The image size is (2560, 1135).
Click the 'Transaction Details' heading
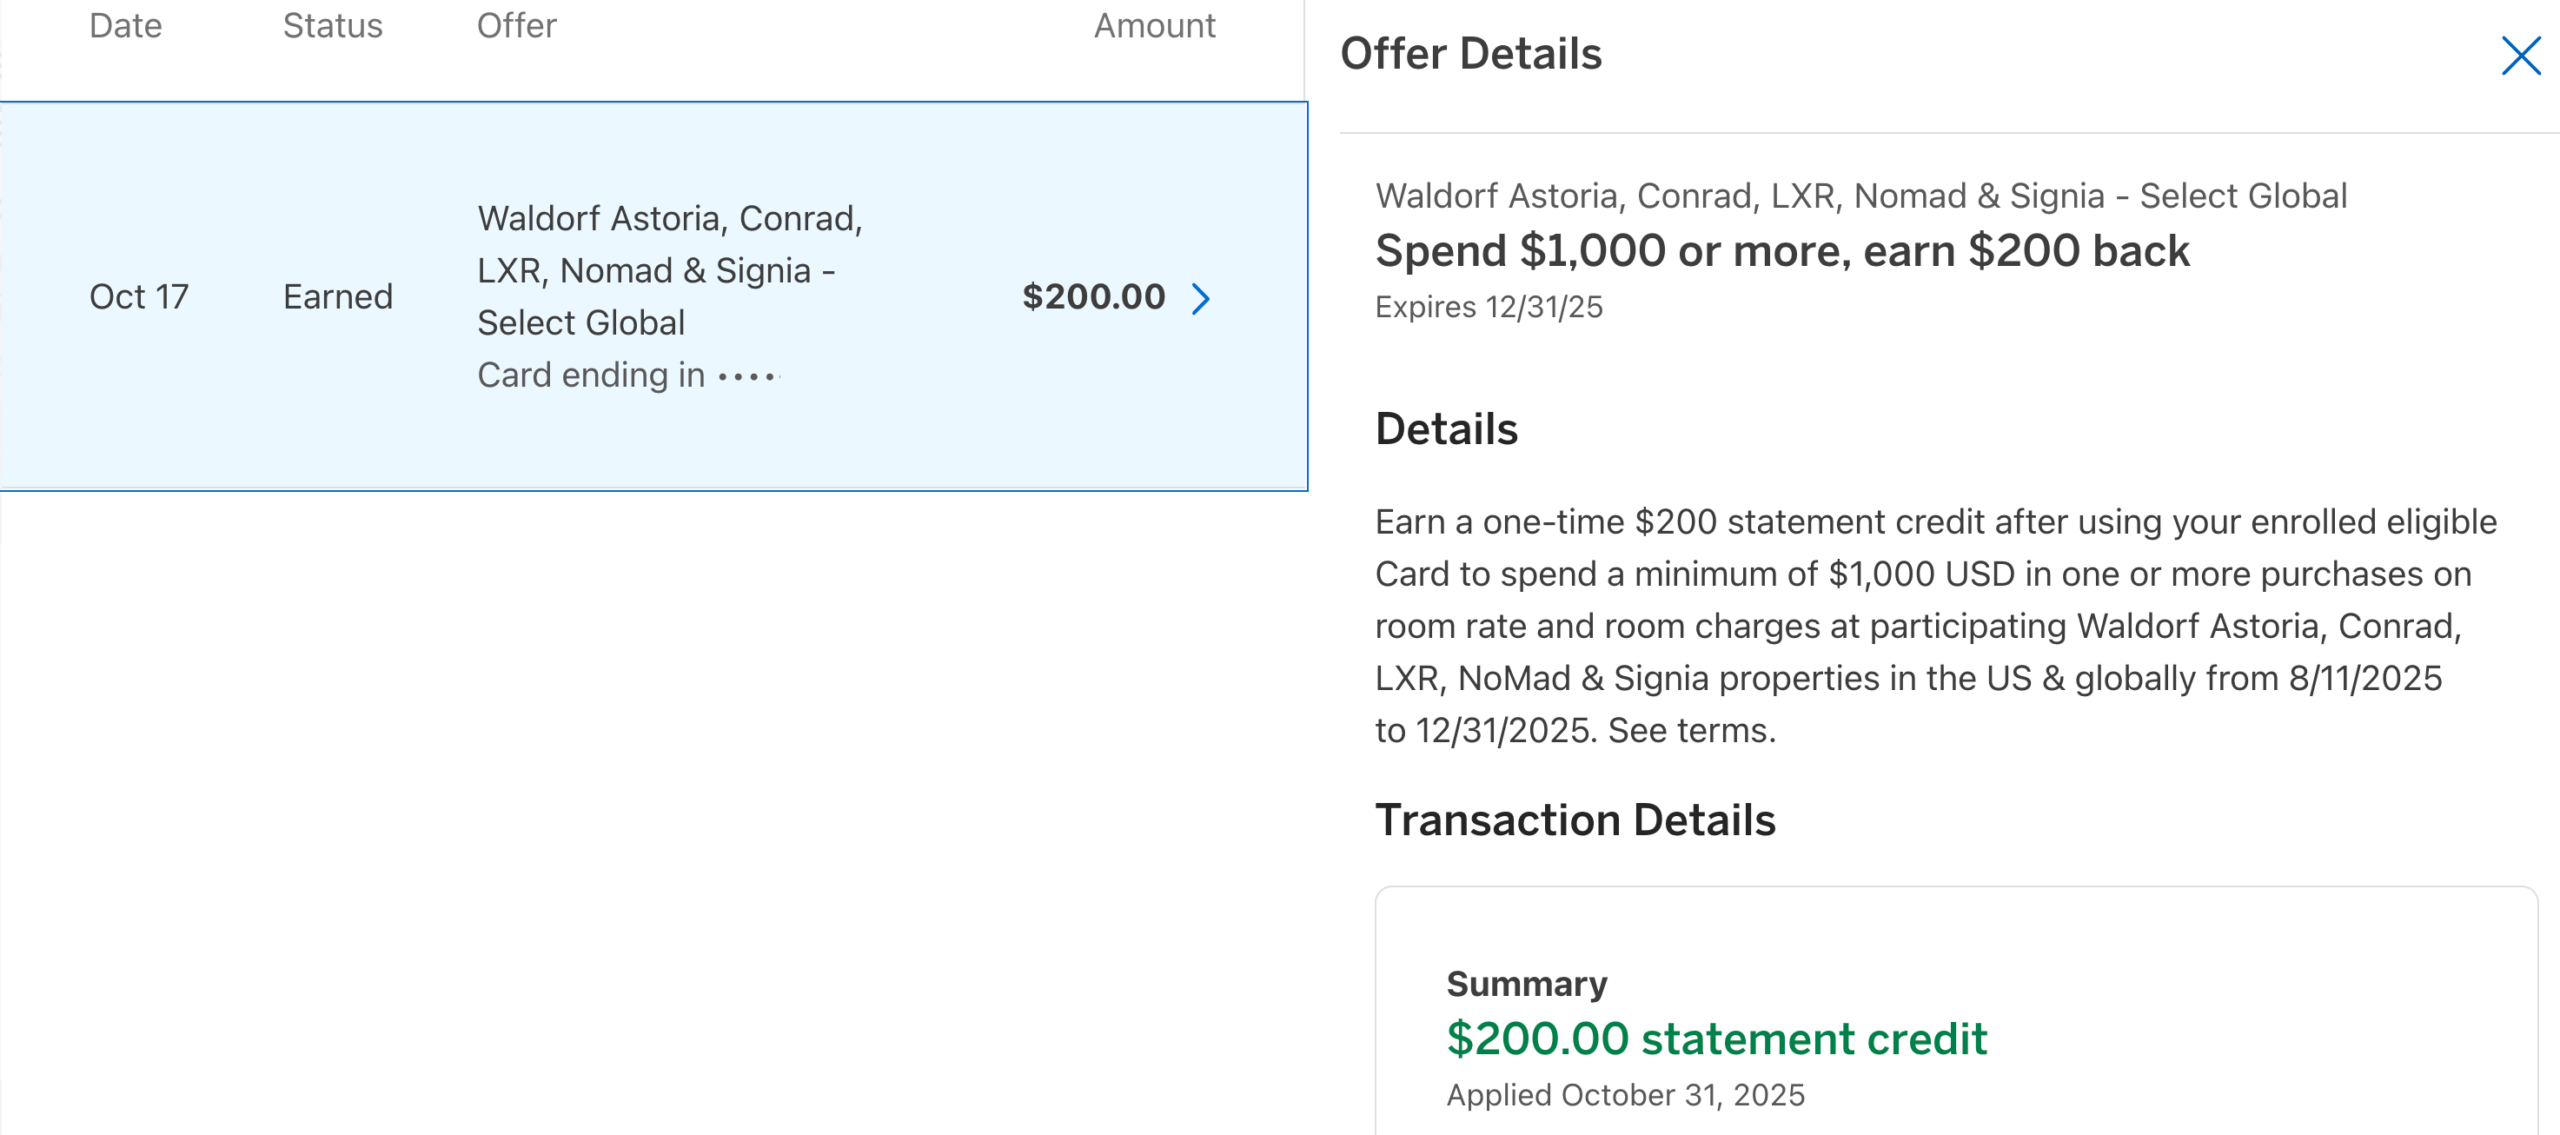(1574, 820)
